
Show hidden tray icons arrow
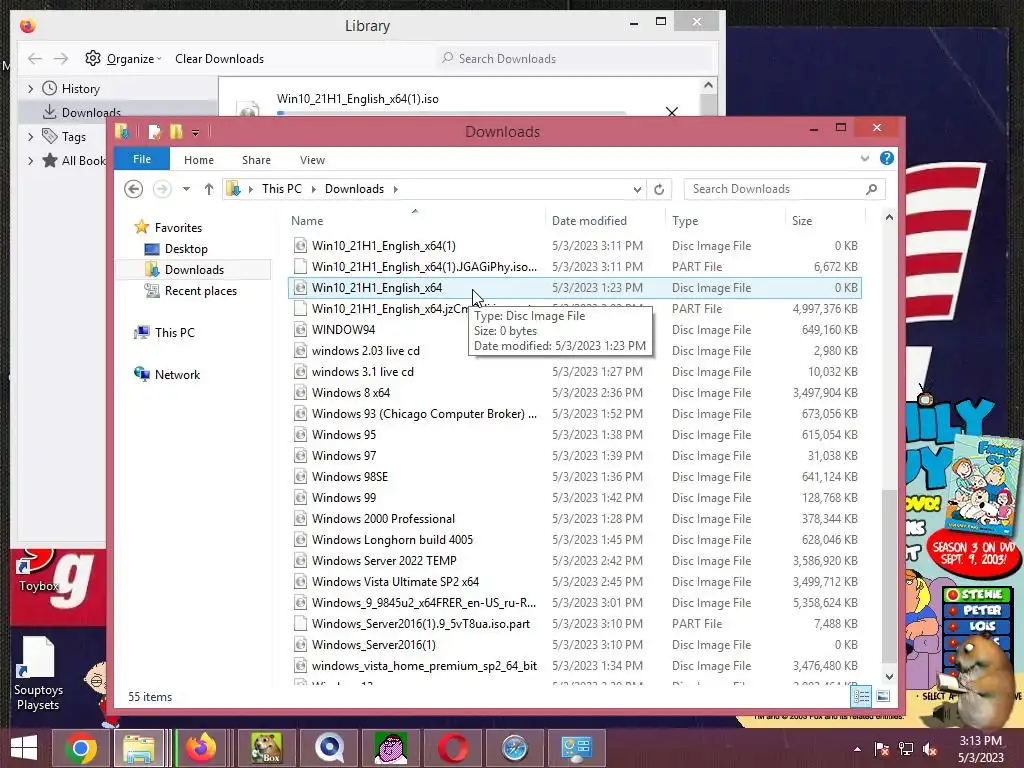coord(857,749)
